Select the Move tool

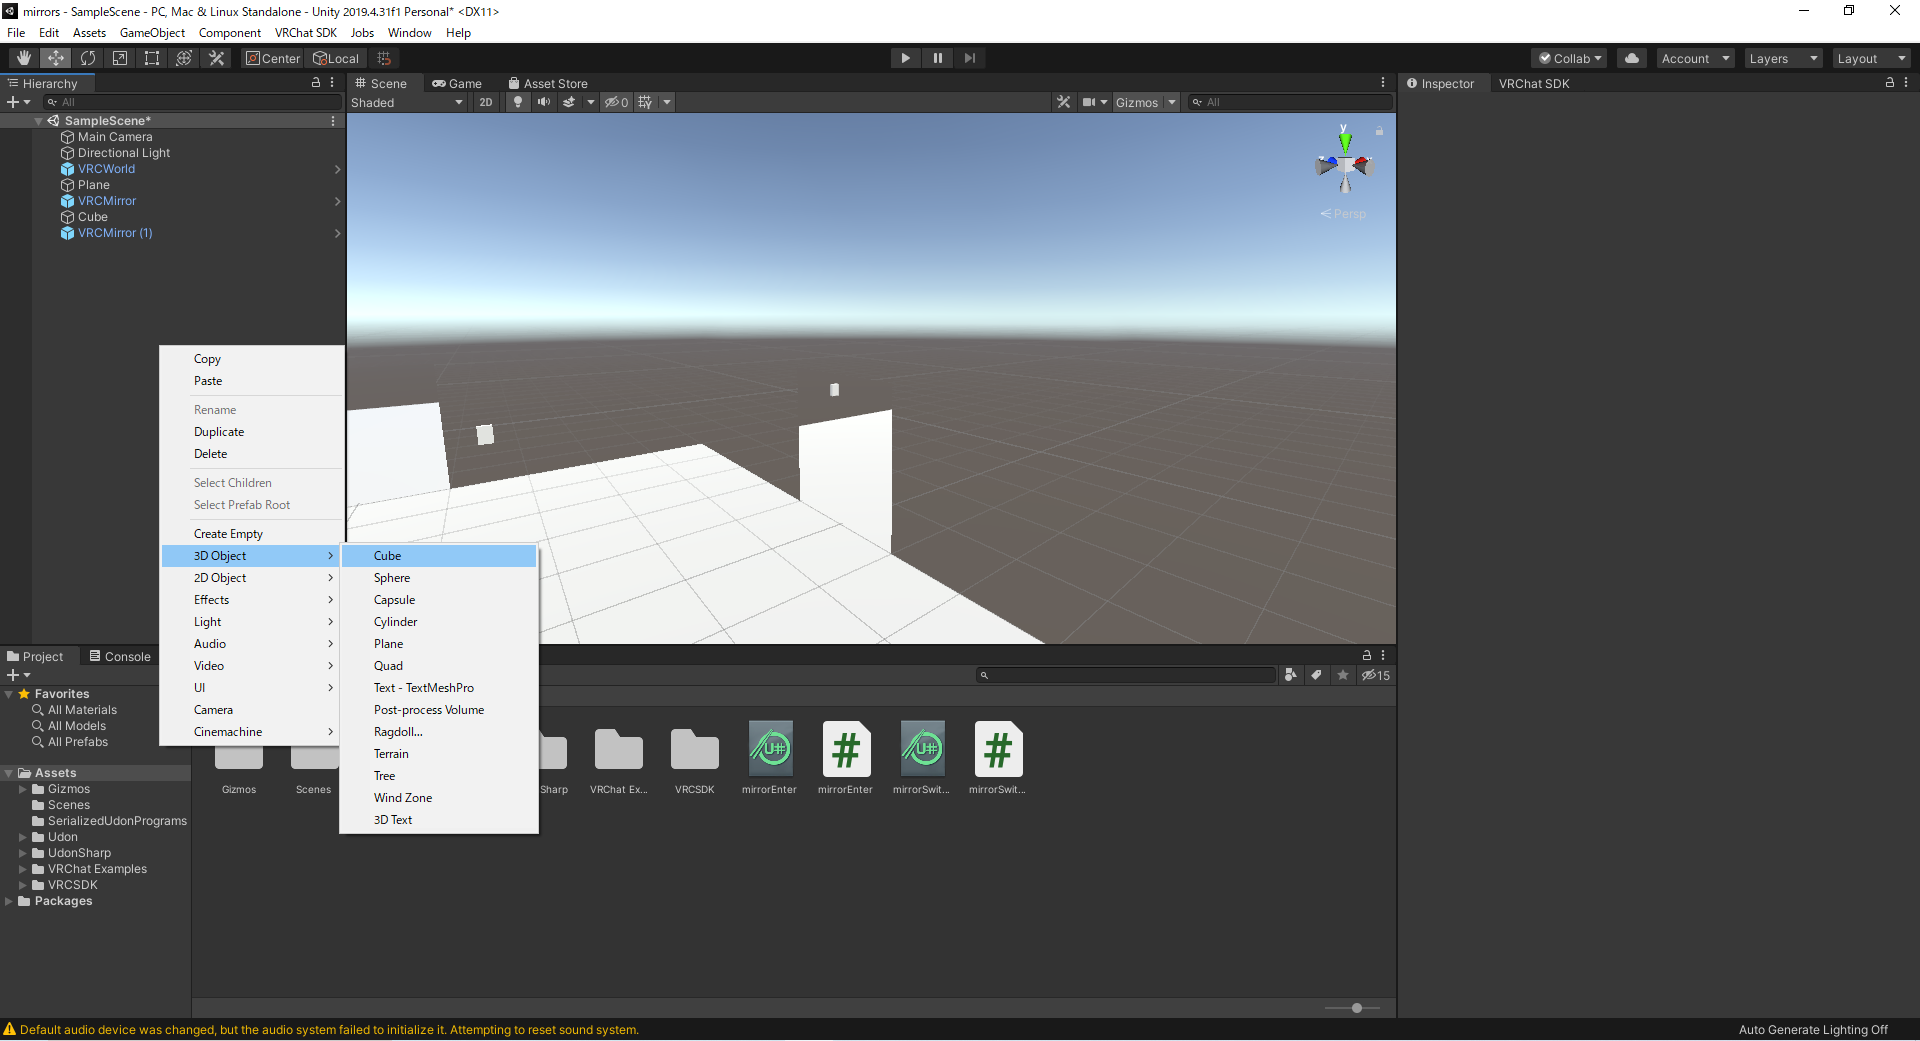pyautogui.click(x=56, y=58)
